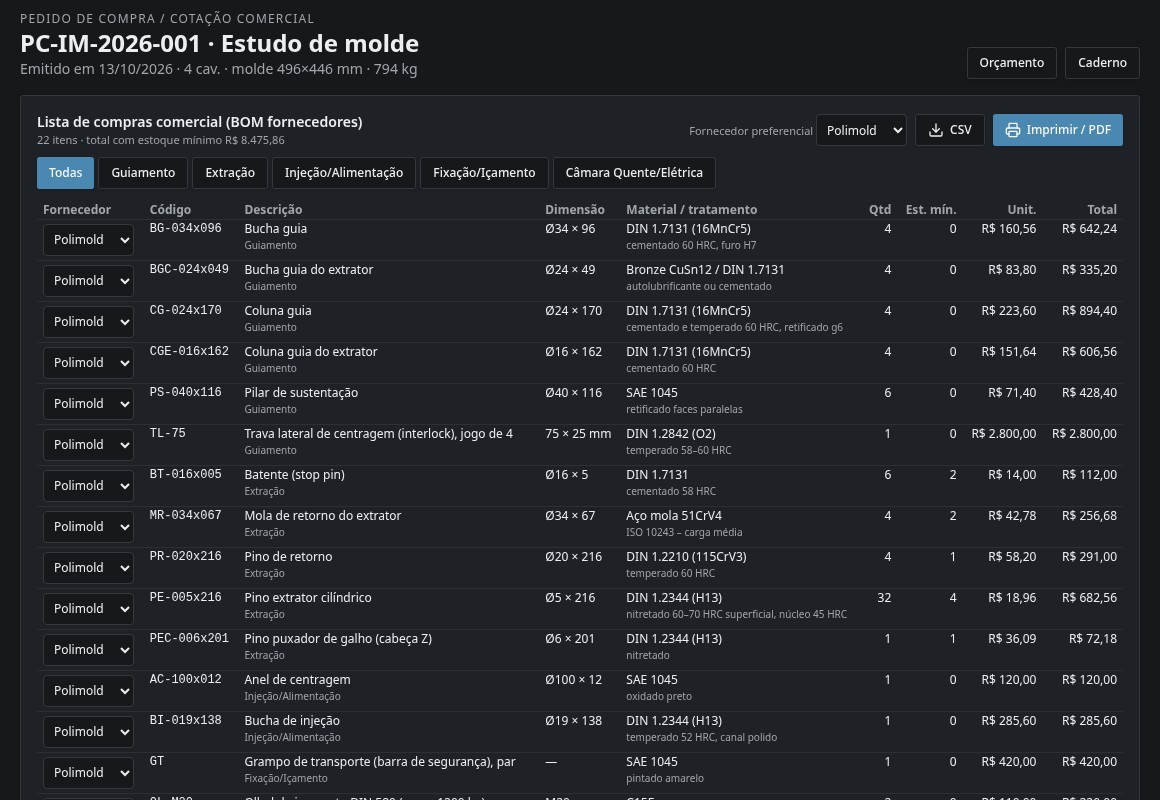This screenshot has height=800, width=1160.
Task: Open supplier dropdown for Batente (stop pin)
Action: tap(88, 485)
